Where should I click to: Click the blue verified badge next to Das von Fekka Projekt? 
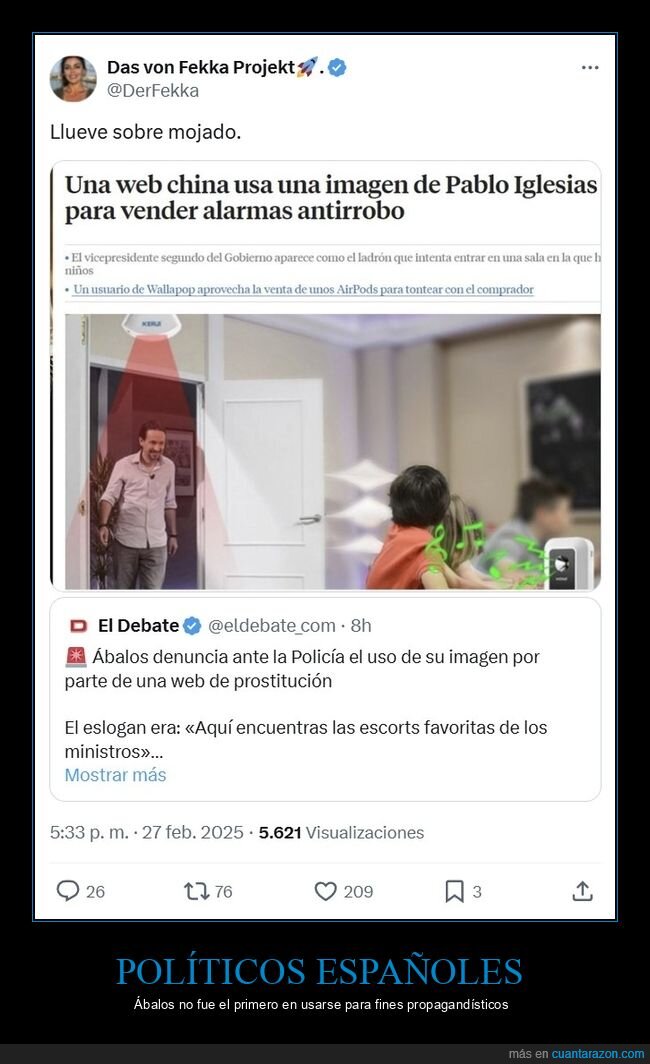337,67
